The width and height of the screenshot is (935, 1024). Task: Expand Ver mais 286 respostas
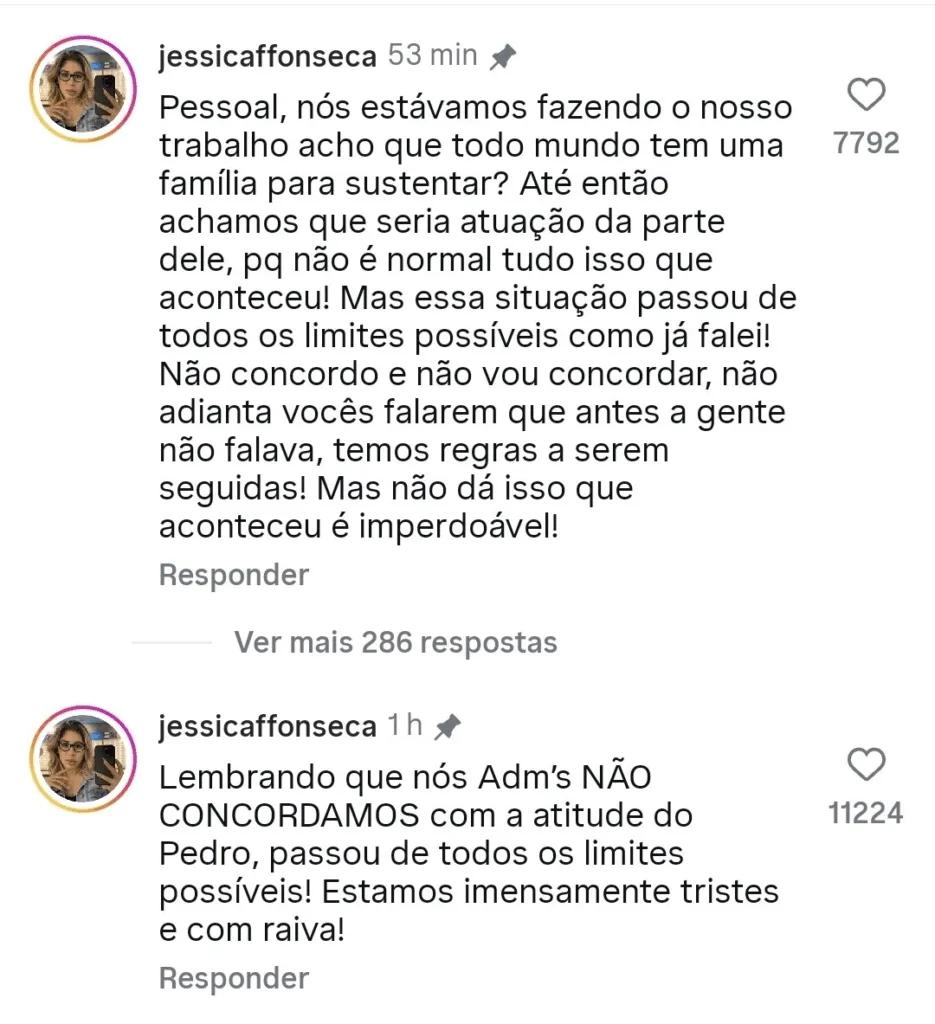[395, 641]
